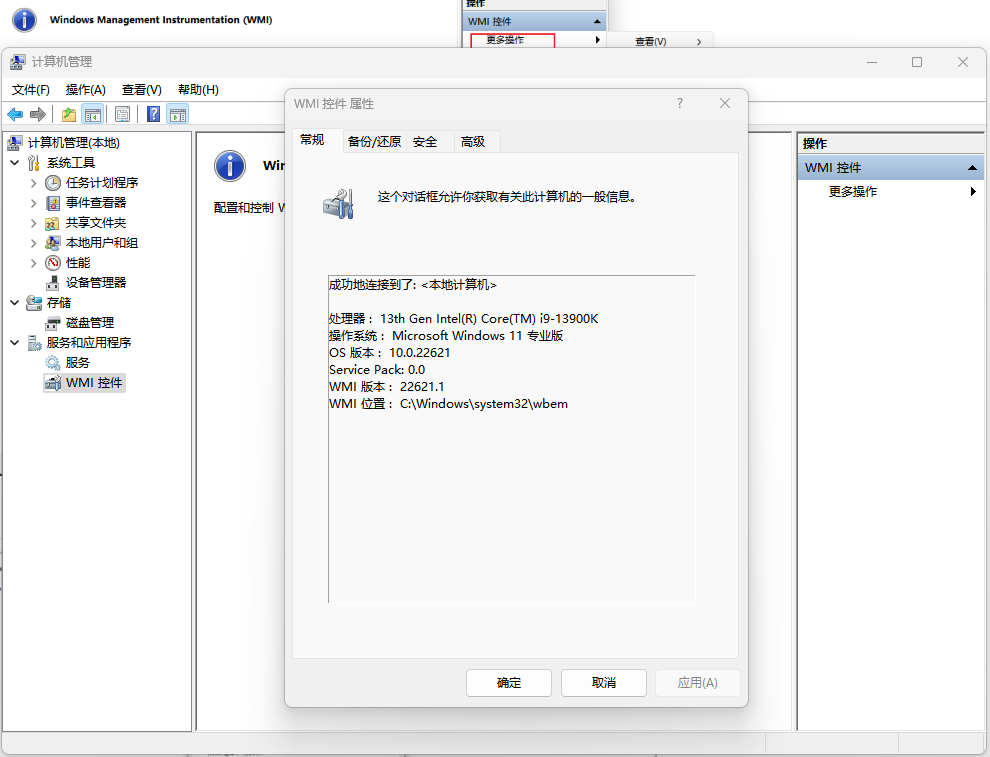Image resolution: width=990 pixels, height=757 pixels.
Task: Click the 计算机管理 title bar icon
Action: [18, 62]
